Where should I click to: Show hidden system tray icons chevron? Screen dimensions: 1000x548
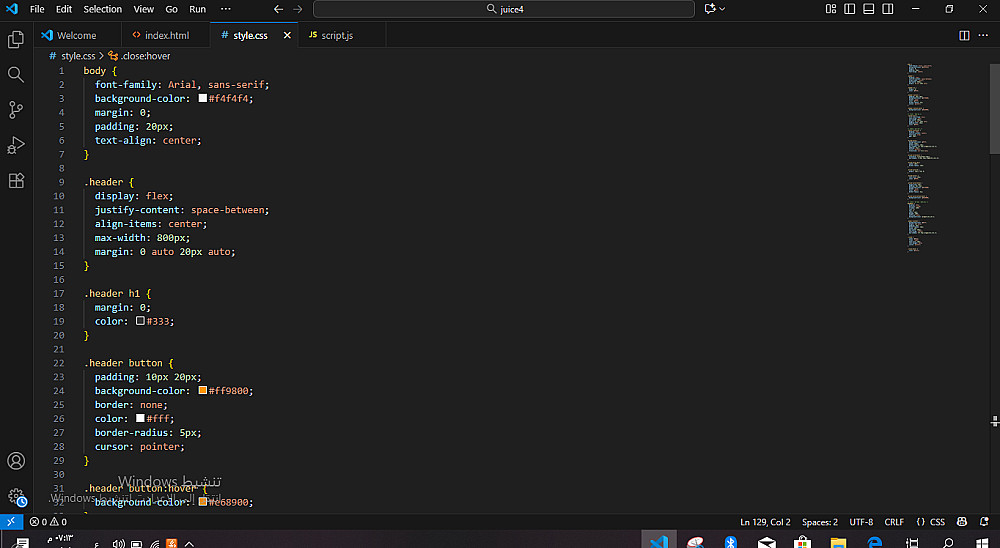pos(189,544)
